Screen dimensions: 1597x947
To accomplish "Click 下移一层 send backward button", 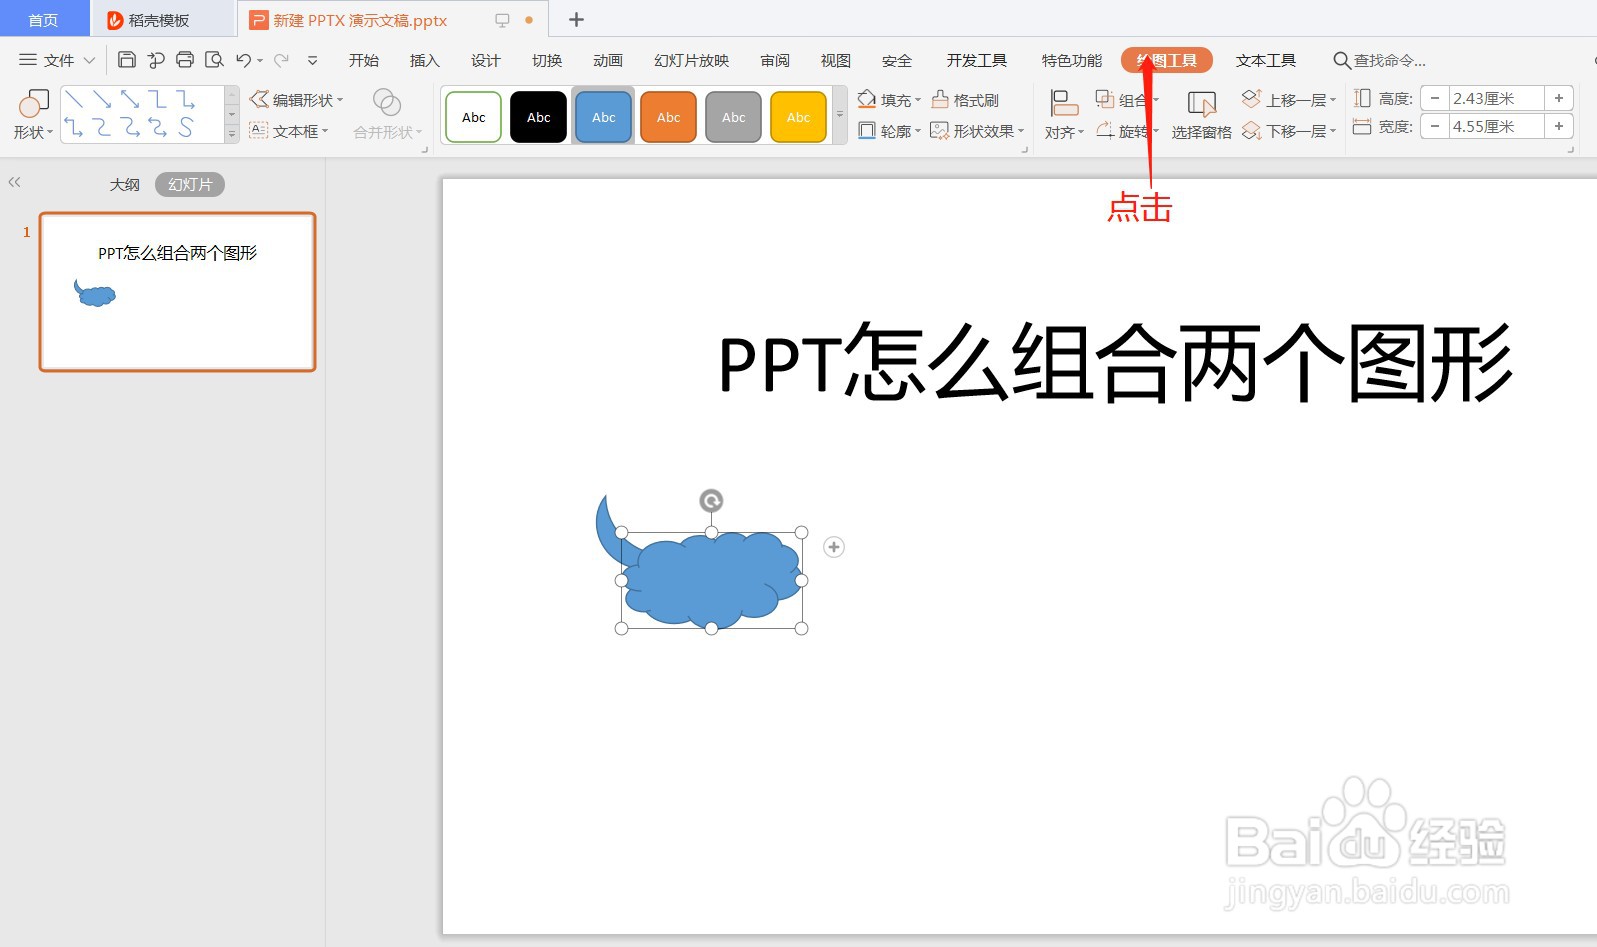I will coord(1288,131).
